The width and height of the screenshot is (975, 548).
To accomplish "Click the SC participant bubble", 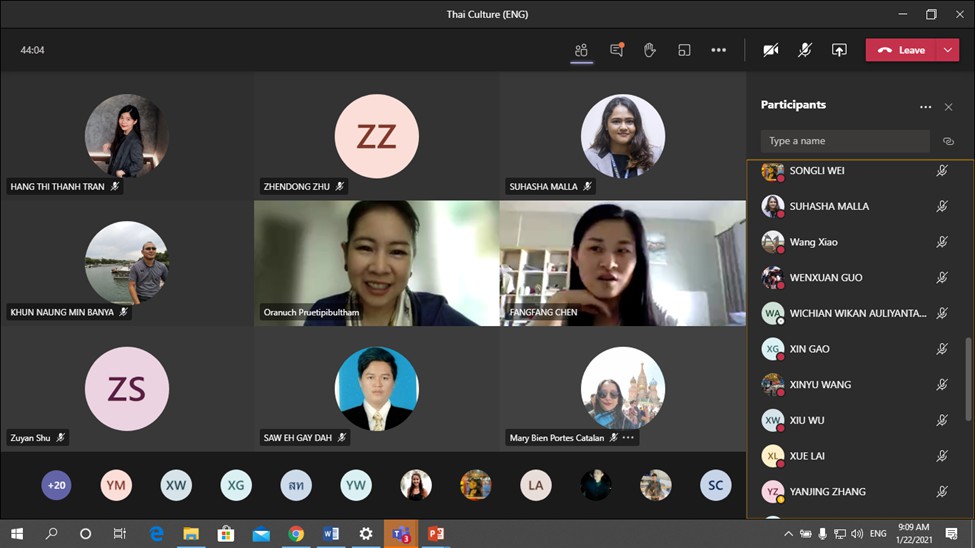I will 716,485.
